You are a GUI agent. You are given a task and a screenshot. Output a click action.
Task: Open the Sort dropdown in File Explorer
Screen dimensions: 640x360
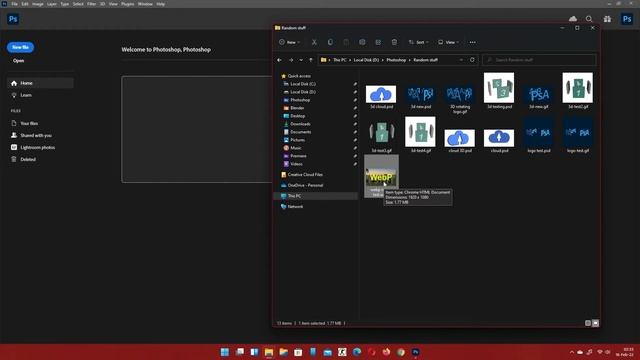point(418,42)
